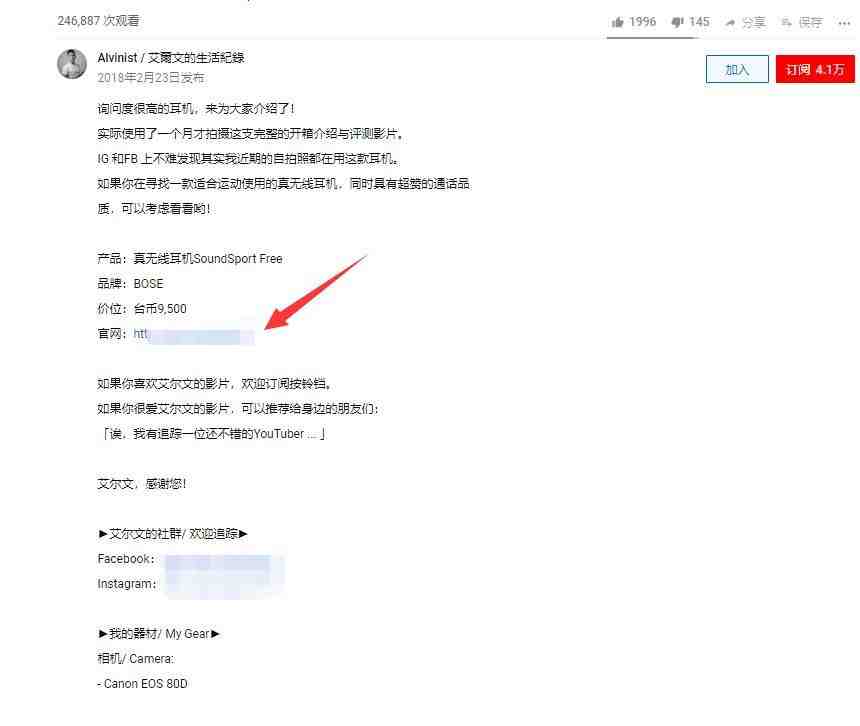Click the thumbs-up like icon
The width and height of the screenshot is (860, 726).
click(x=618, y=22)
